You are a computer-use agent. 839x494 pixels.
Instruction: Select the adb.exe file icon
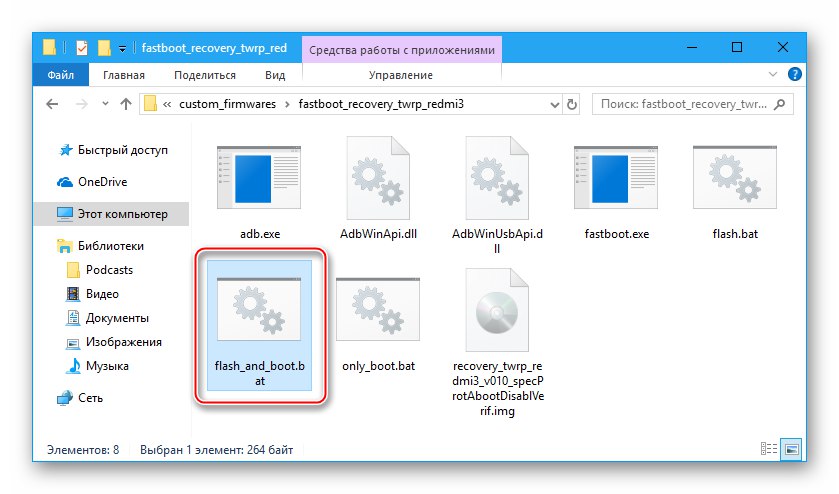point(259,178)
